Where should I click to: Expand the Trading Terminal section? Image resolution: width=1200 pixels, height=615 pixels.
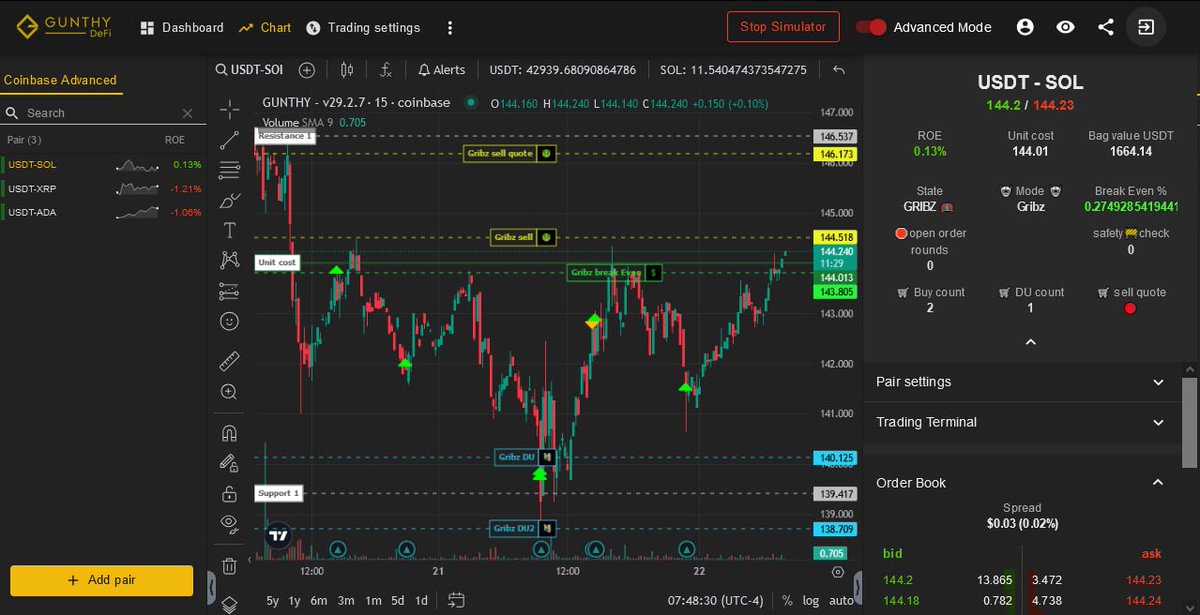pos(1020,422)
